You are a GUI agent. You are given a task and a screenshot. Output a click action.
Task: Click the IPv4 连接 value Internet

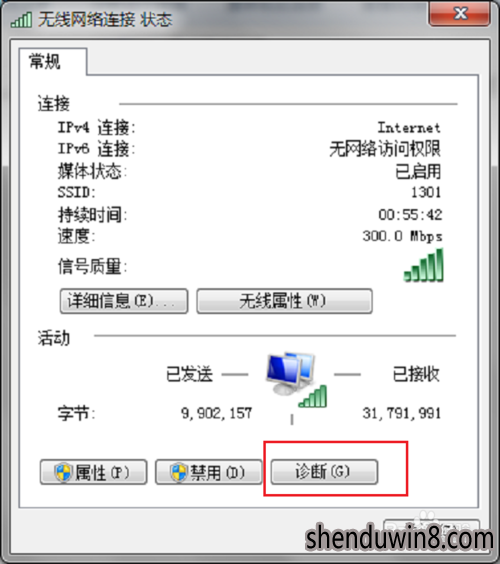(409, 128)
